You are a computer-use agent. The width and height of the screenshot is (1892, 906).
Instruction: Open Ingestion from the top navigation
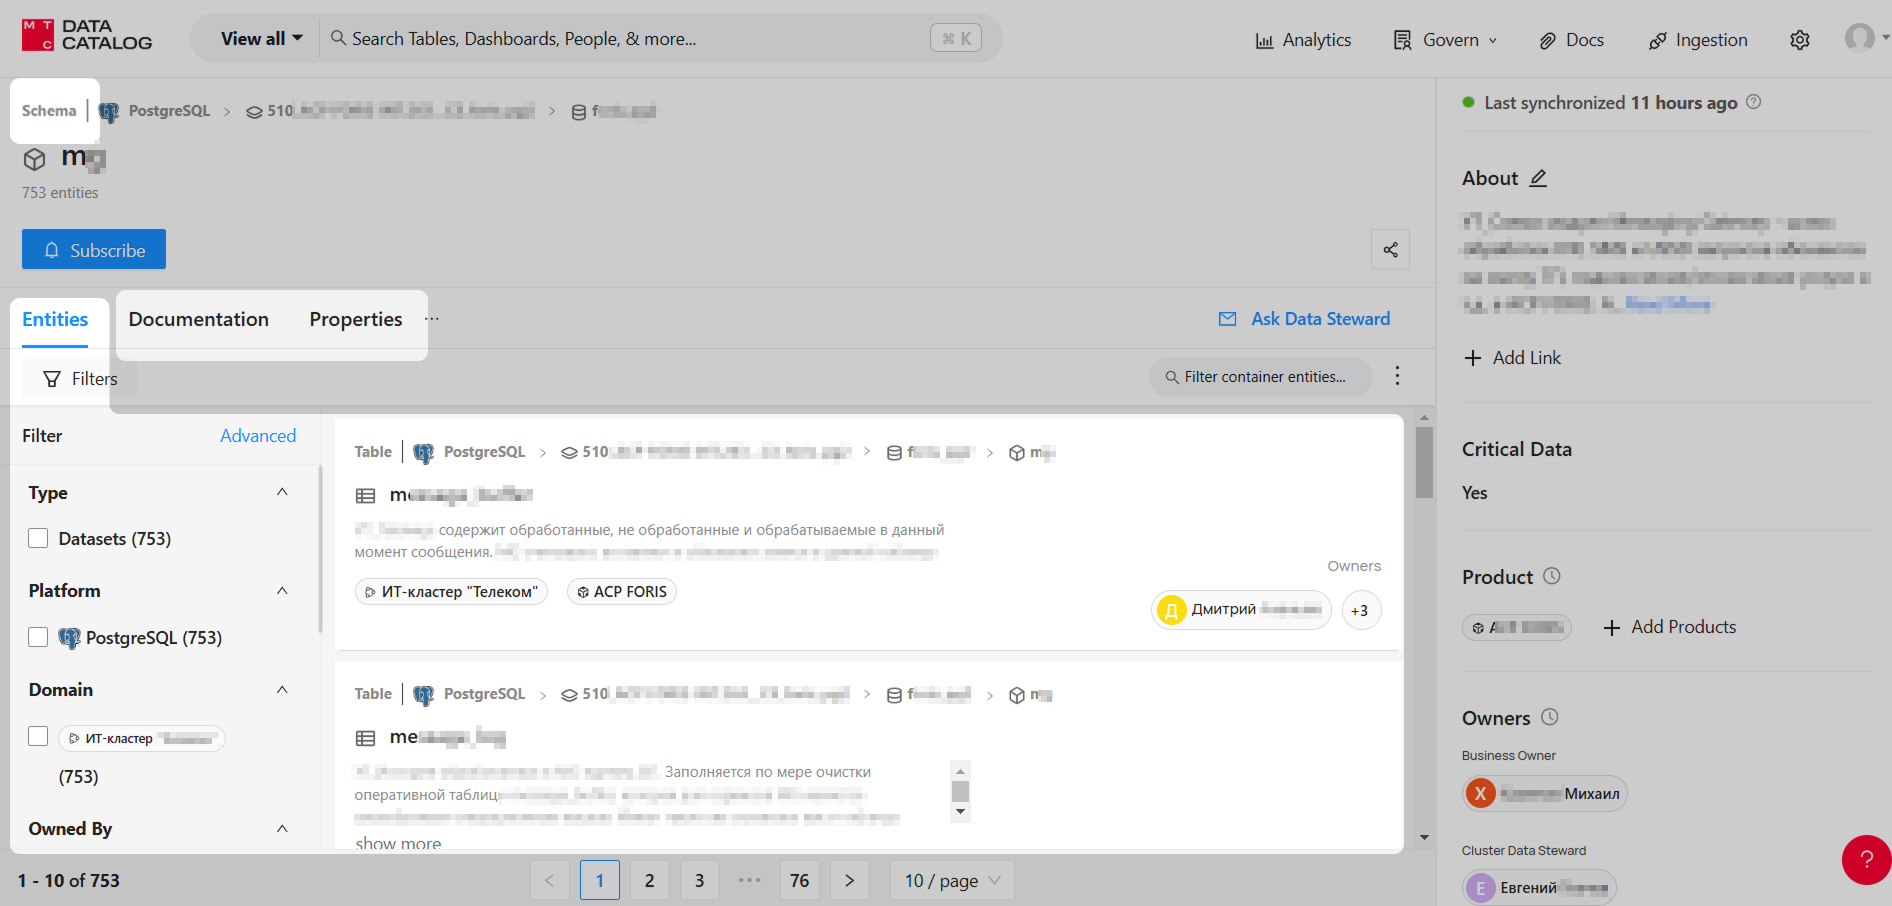tap(1698, 40)
